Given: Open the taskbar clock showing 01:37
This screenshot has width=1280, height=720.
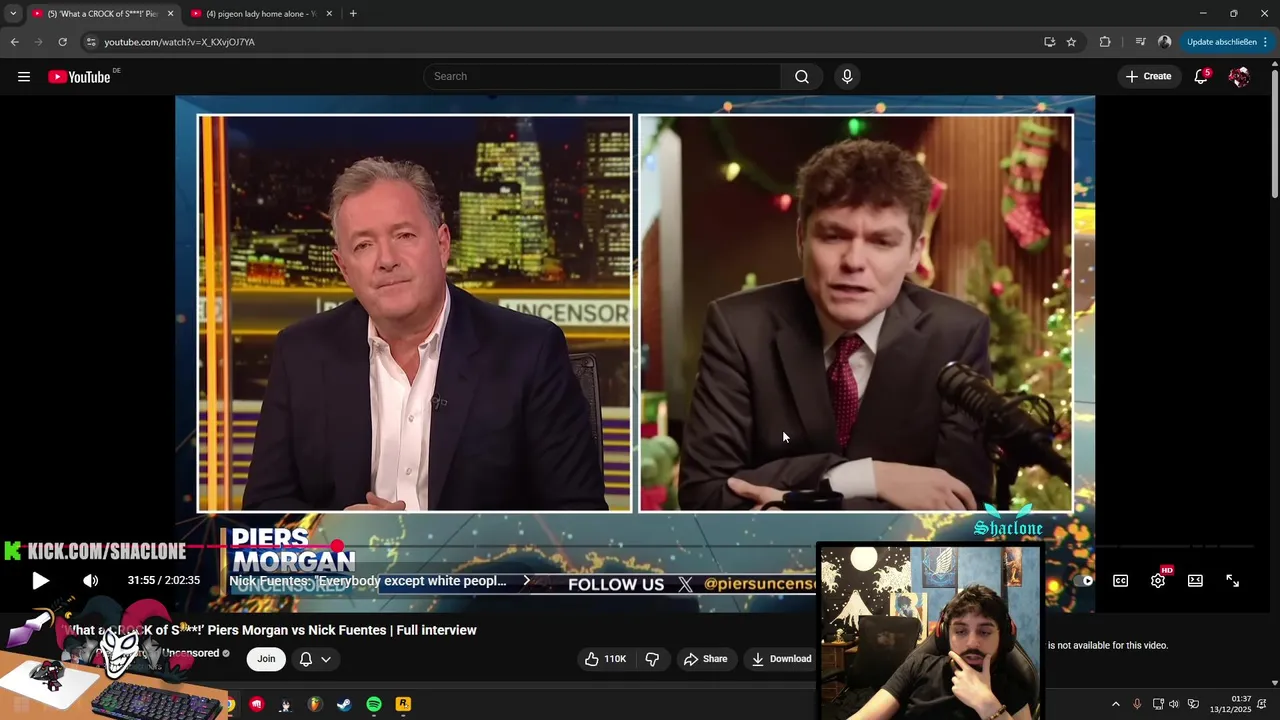Looking at the screenshot, I should (1231, 704).
